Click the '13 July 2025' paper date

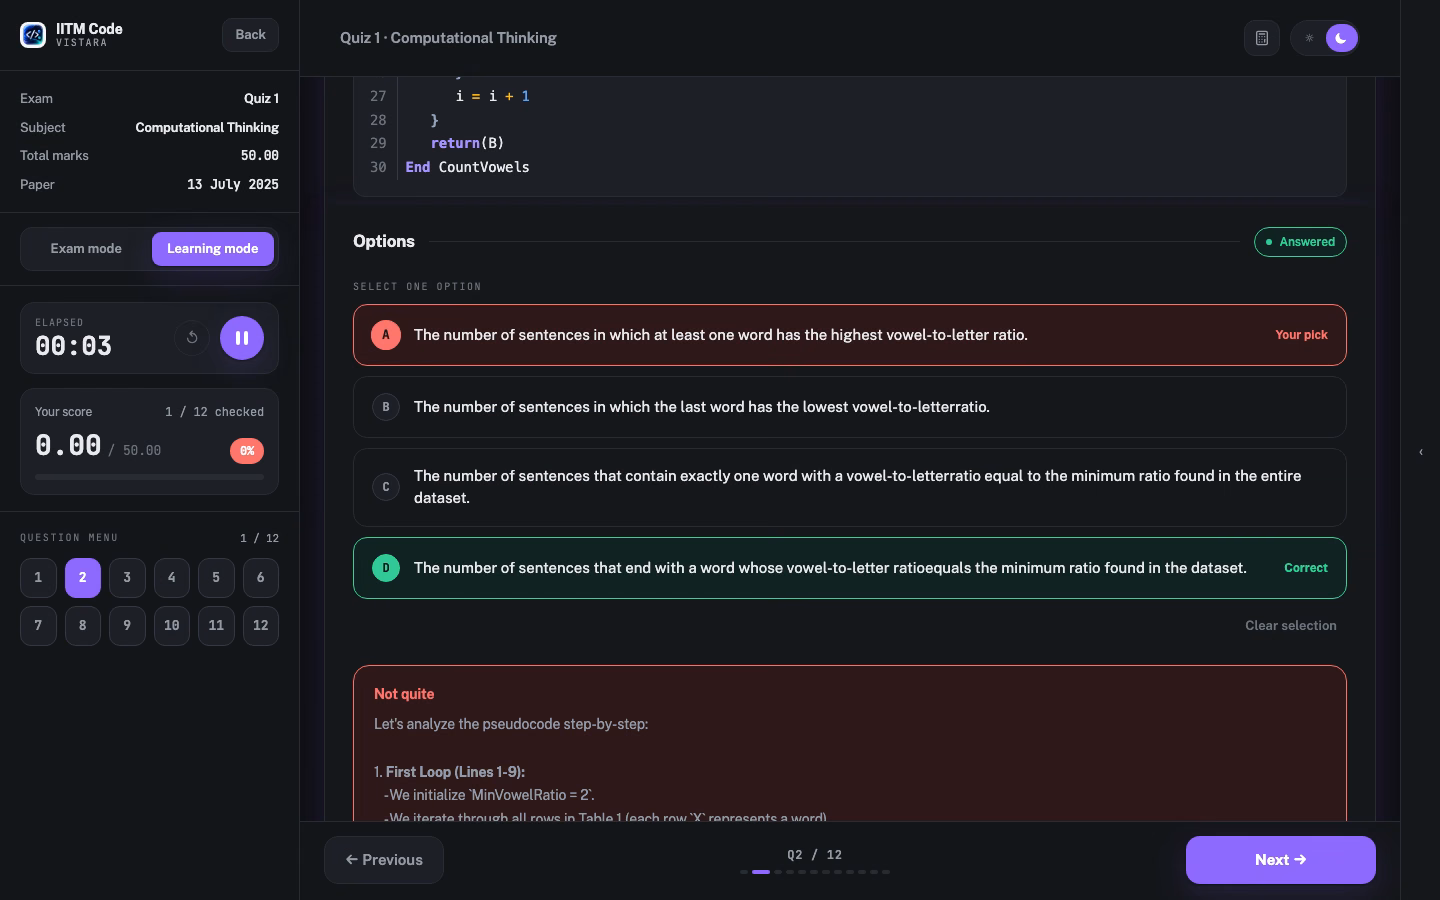233,185
